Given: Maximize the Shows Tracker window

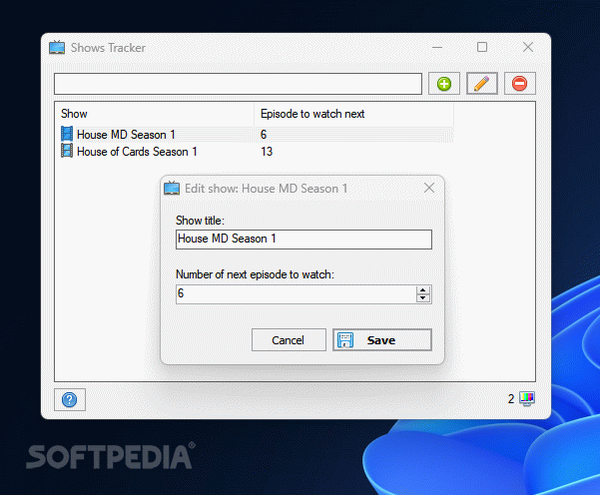Looking at the screenshot, I should 482,47.
